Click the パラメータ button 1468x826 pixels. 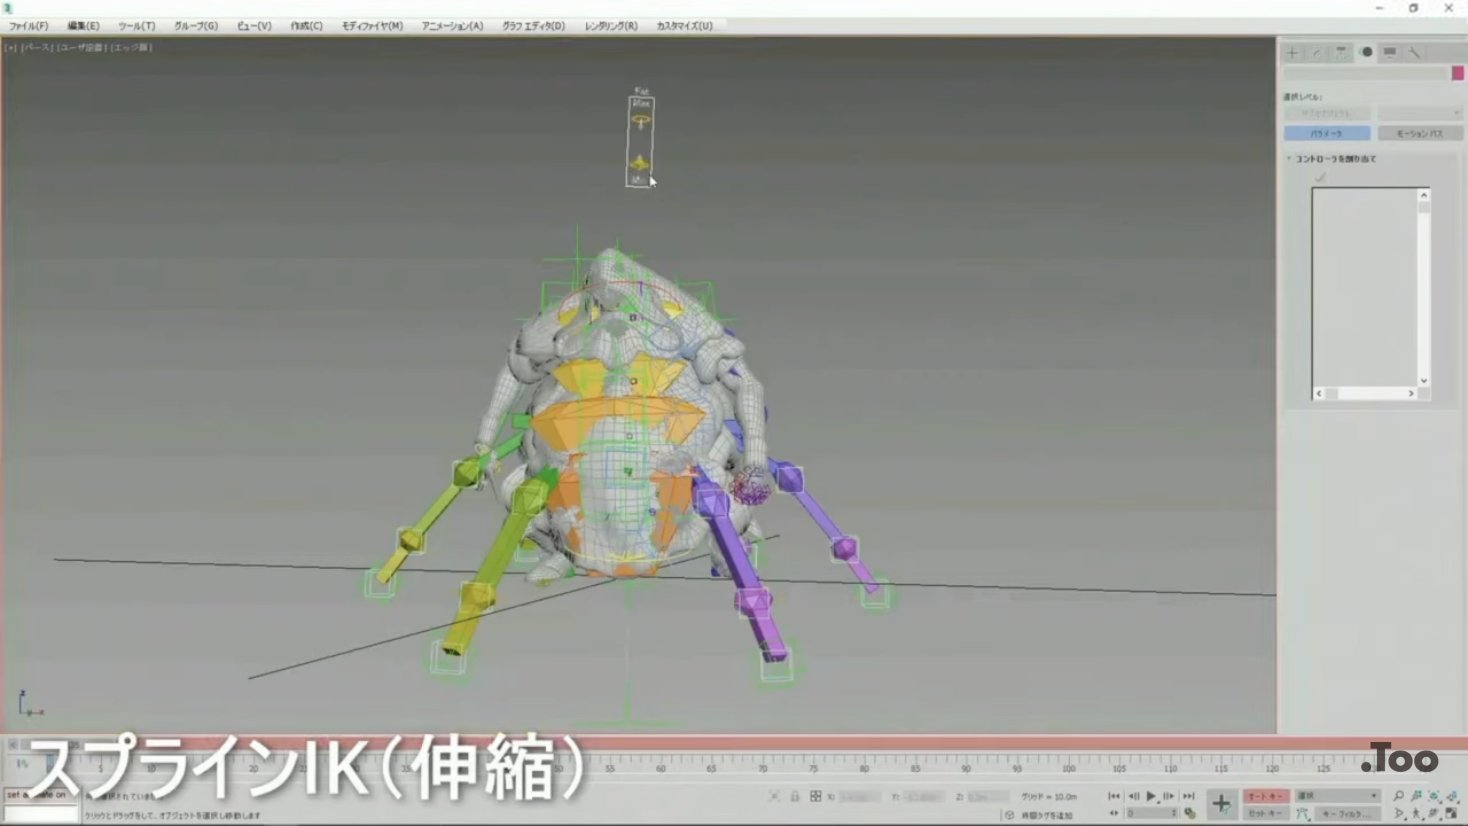pyautogui.click(x=1327, y=133)
